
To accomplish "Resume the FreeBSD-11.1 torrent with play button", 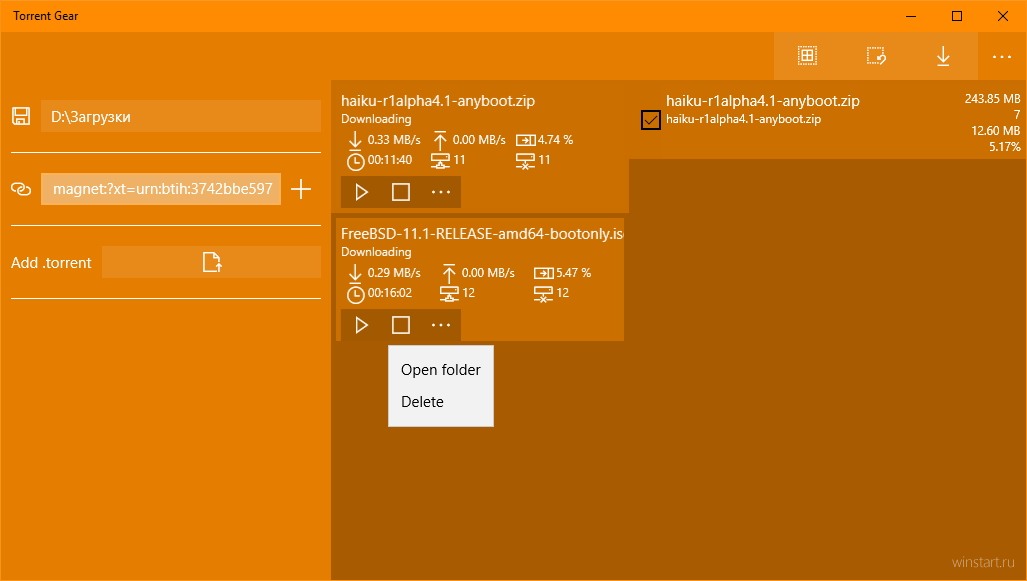I will pos(361,325).
